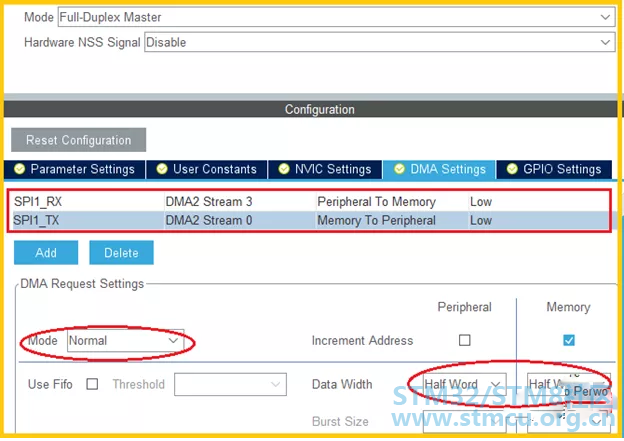
Task: Click the NVIC Settings green check icon
Action: (x=283, y=169)
